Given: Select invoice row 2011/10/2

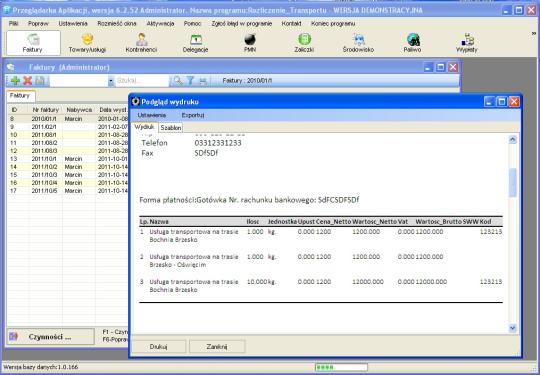Looking at the screenshot, I should pyautogui.click(x=68, y=167).
